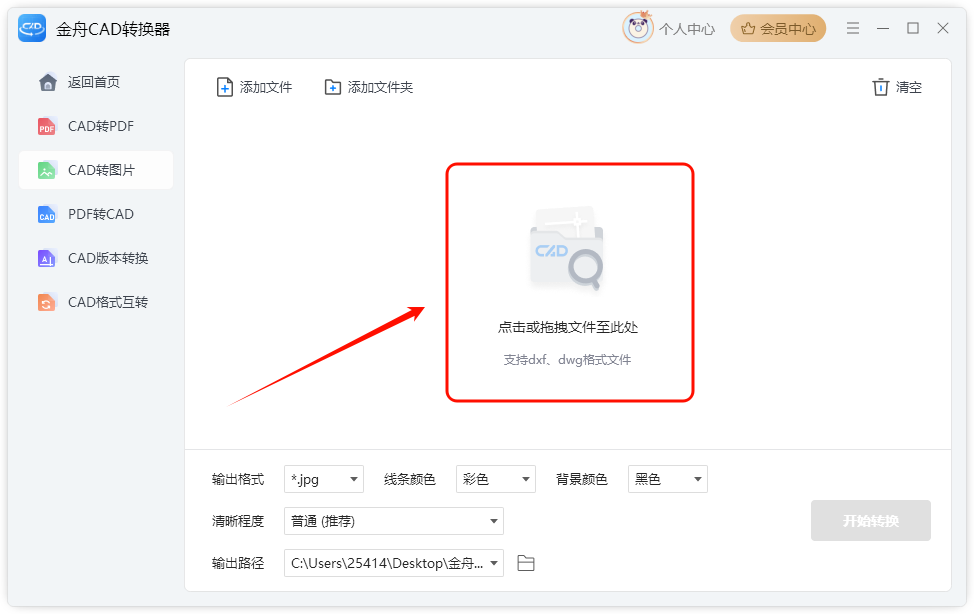Browse output folder with the folder icon
Image resolution: width=974 pixels, height=614 pixels.
(x=526, y=563)
